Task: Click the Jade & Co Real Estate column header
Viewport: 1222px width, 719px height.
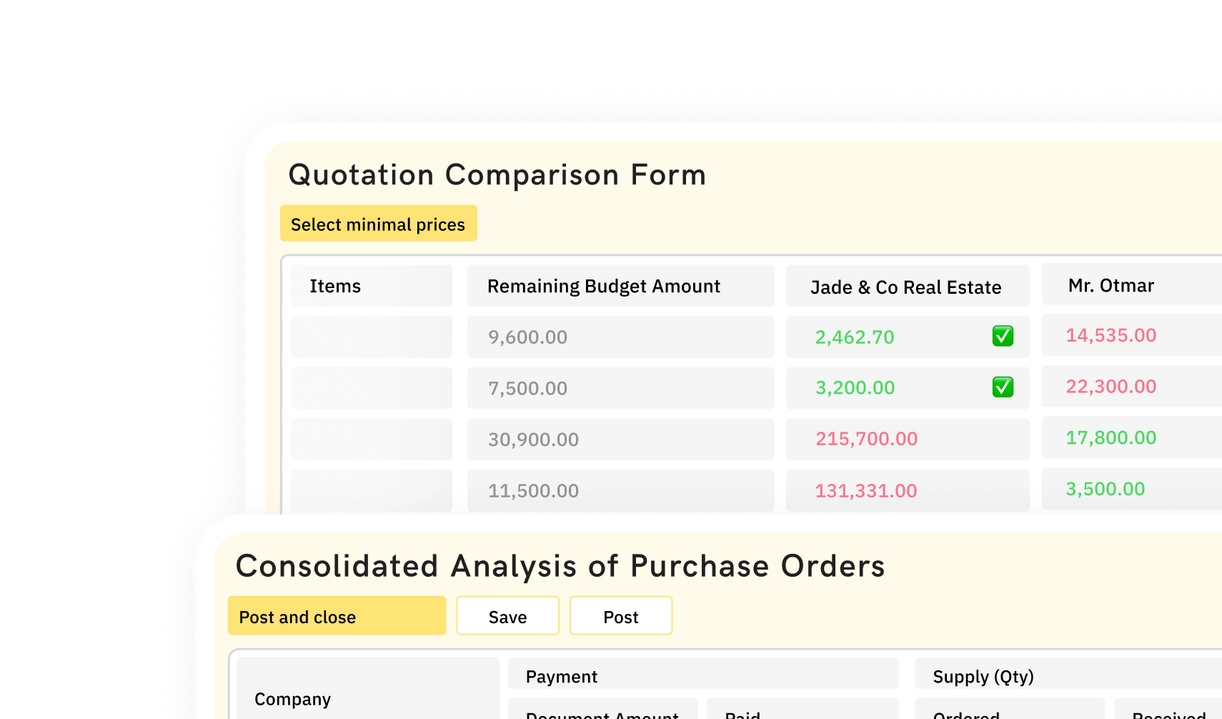Action: click(x=906, y=286)
